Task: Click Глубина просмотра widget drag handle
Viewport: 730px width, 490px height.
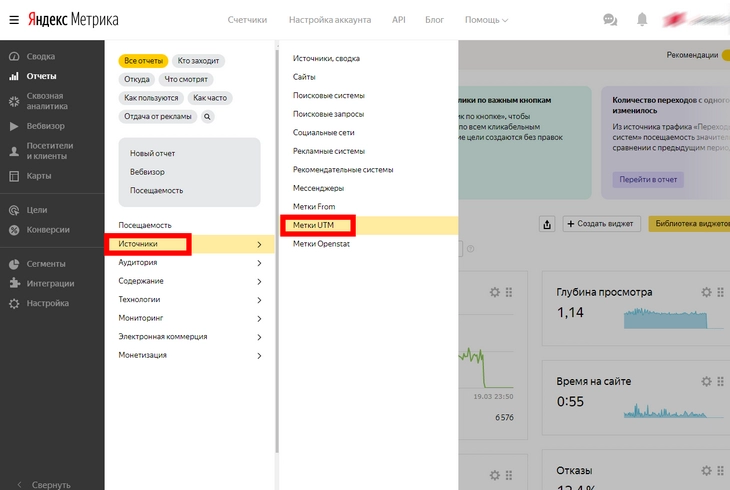Action: (720, 292)
